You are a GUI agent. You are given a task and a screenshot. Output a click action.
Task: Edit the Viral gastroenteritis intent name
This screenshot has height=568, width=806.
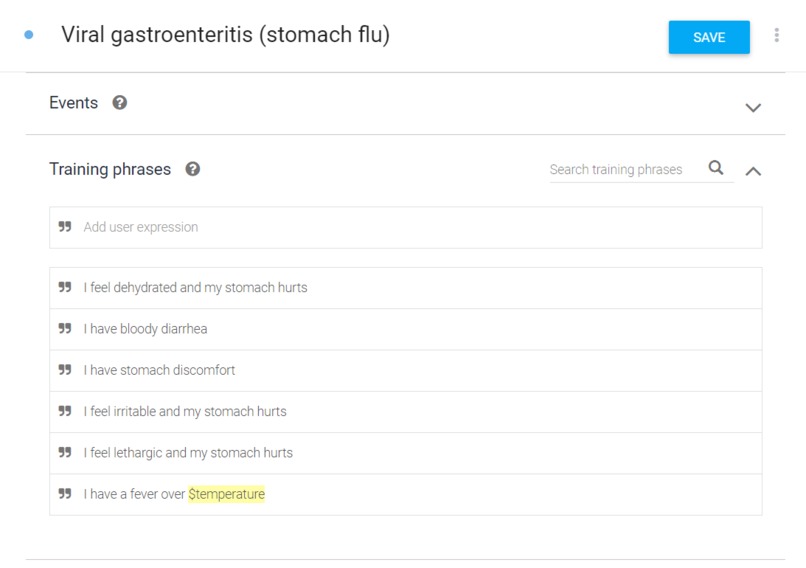pos(225,35)
